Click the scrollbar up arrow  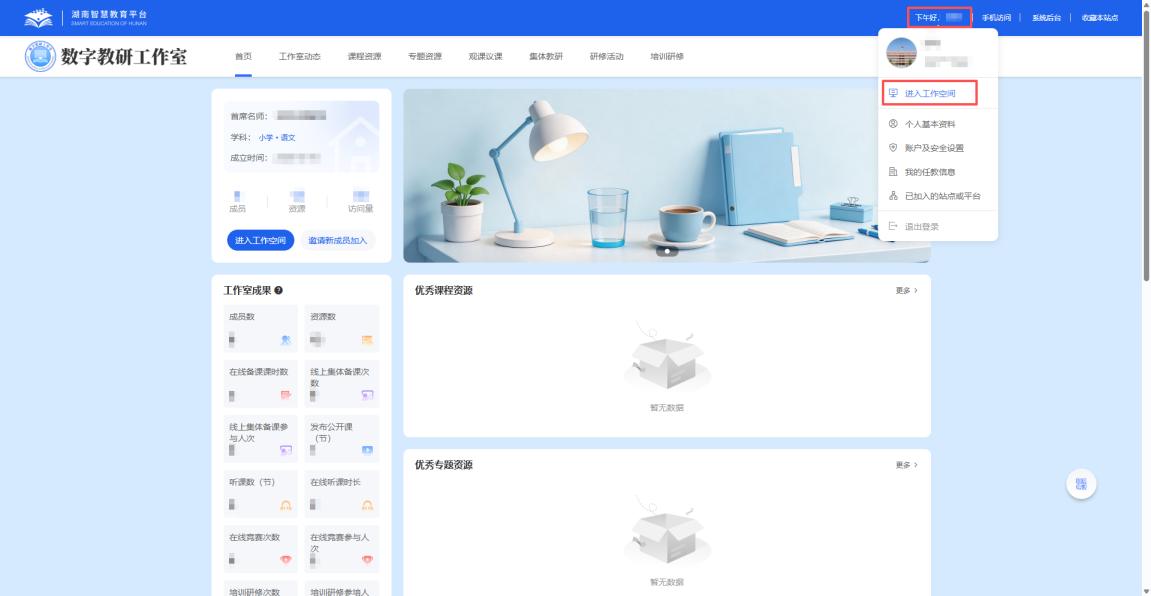coord(1146,4)
